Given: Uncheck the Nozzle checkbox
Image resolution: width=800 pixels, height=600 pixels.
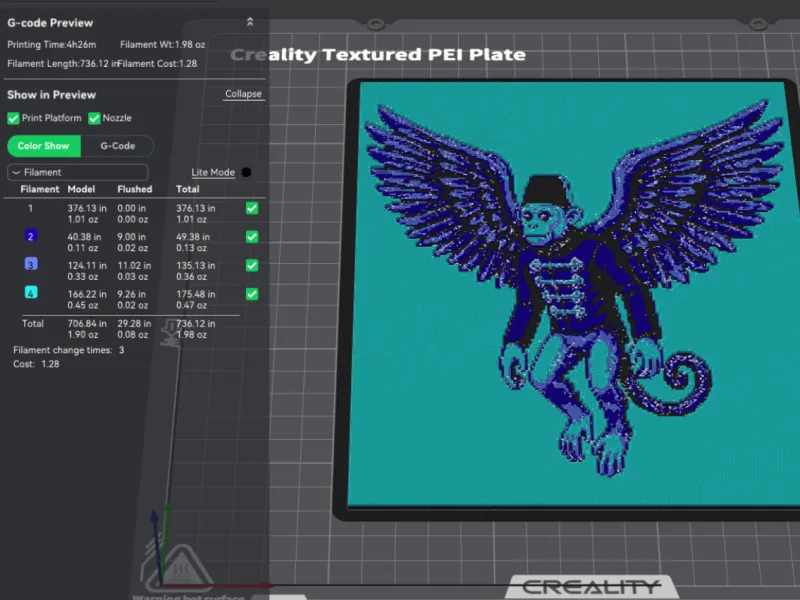Looking at the screenshot, I should (x=94, y=118).
